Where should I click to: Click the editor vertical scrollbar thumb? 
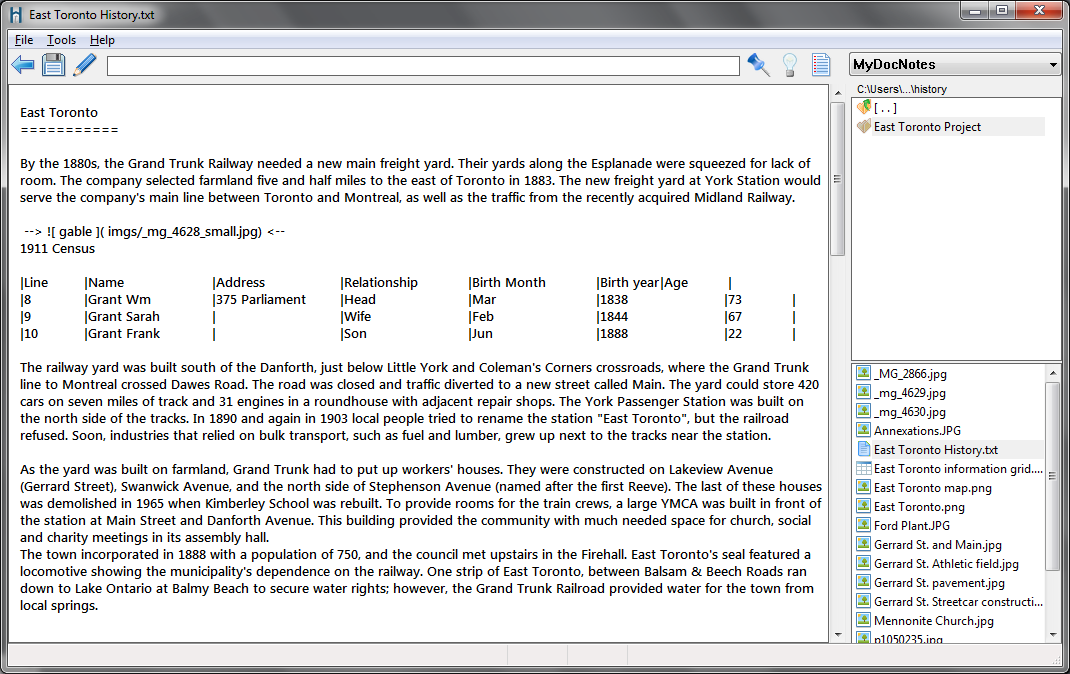(837, 179)
